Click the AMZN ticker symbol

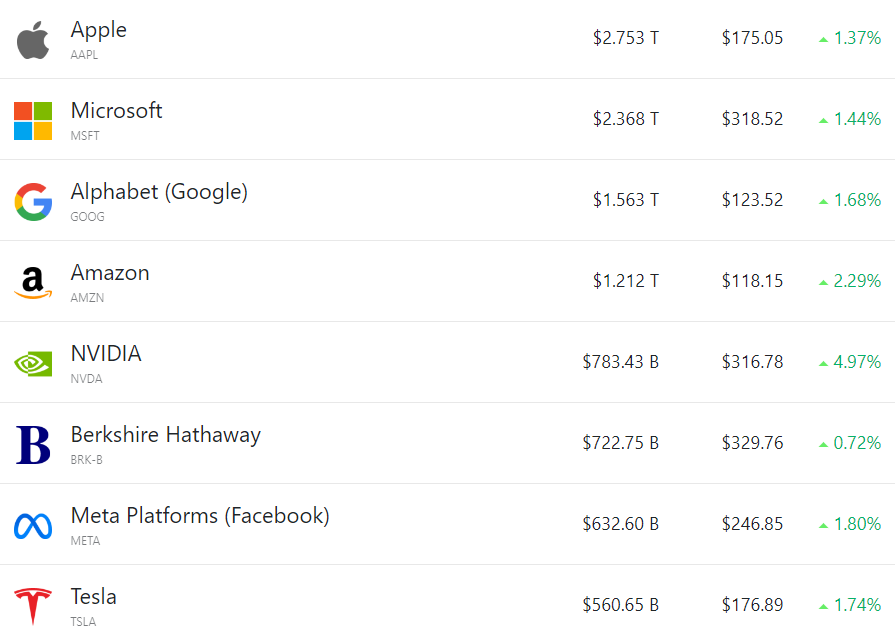[x=87, y=298]
